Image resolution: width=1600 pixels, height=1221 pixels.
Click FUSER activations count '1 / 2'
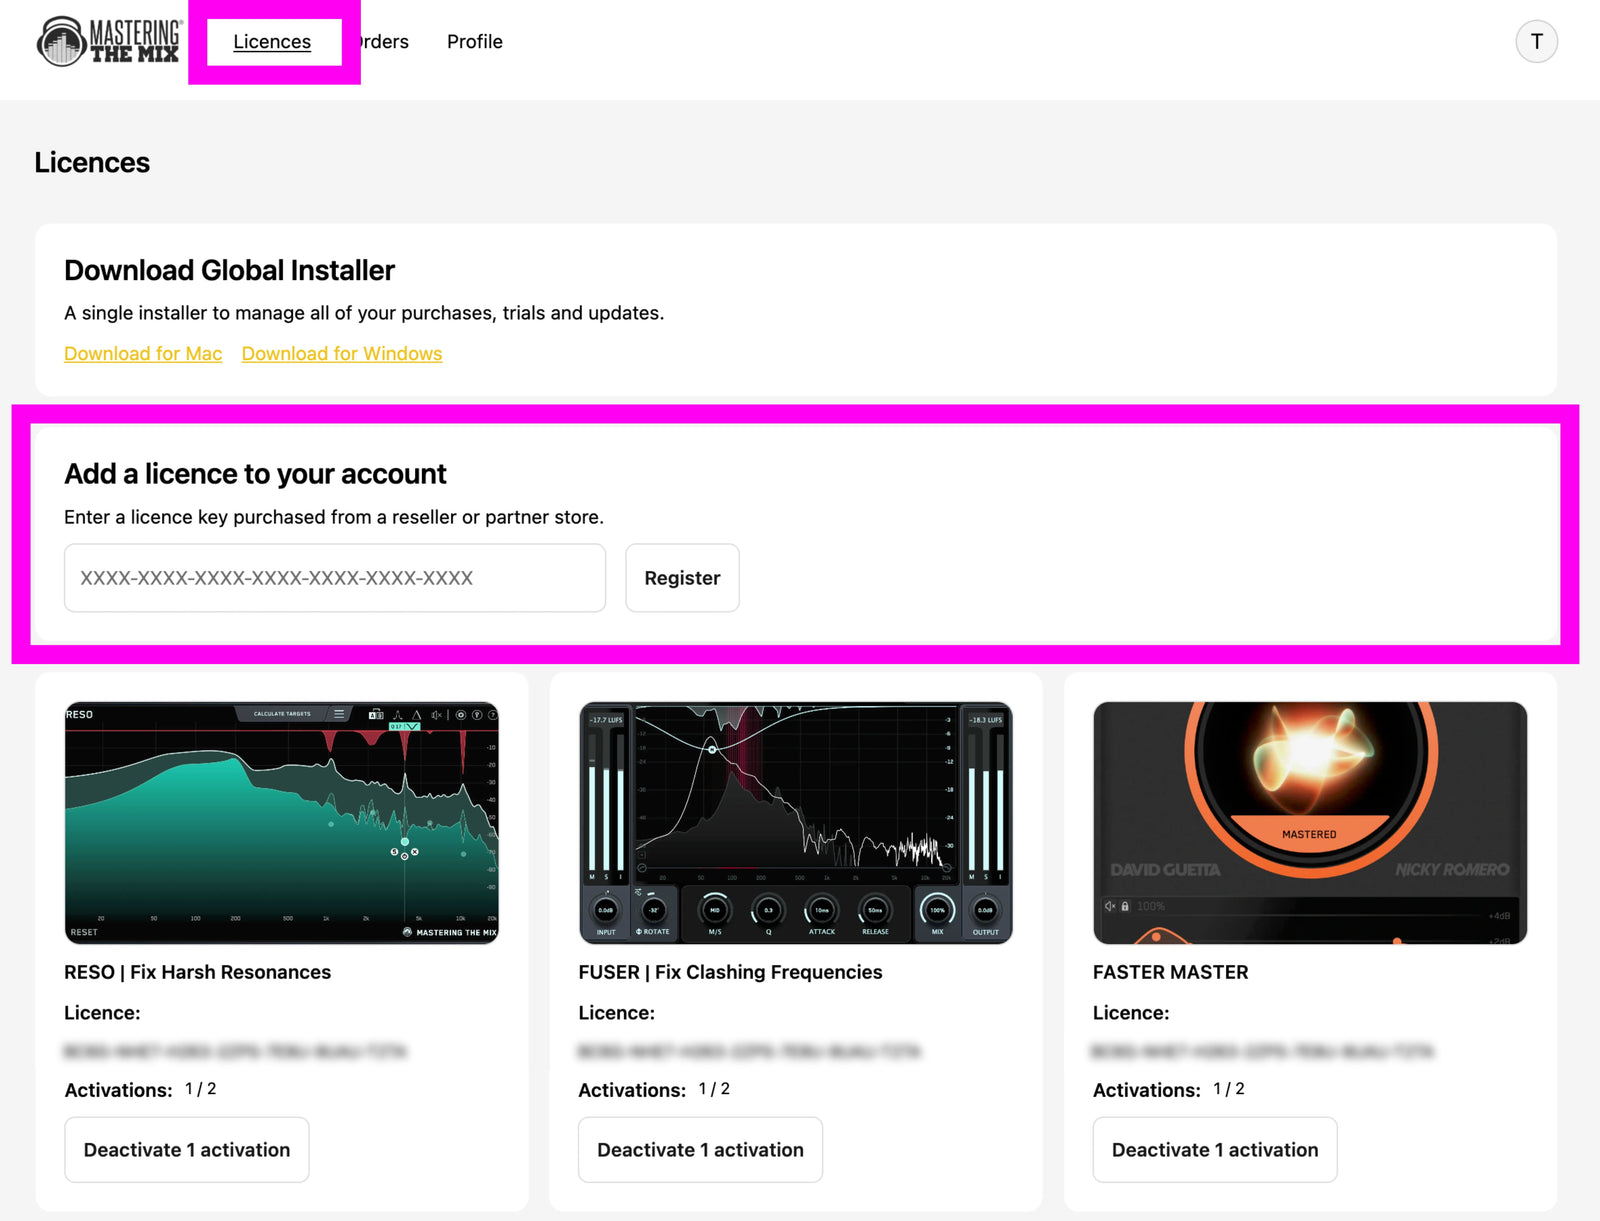point(715,1089)
